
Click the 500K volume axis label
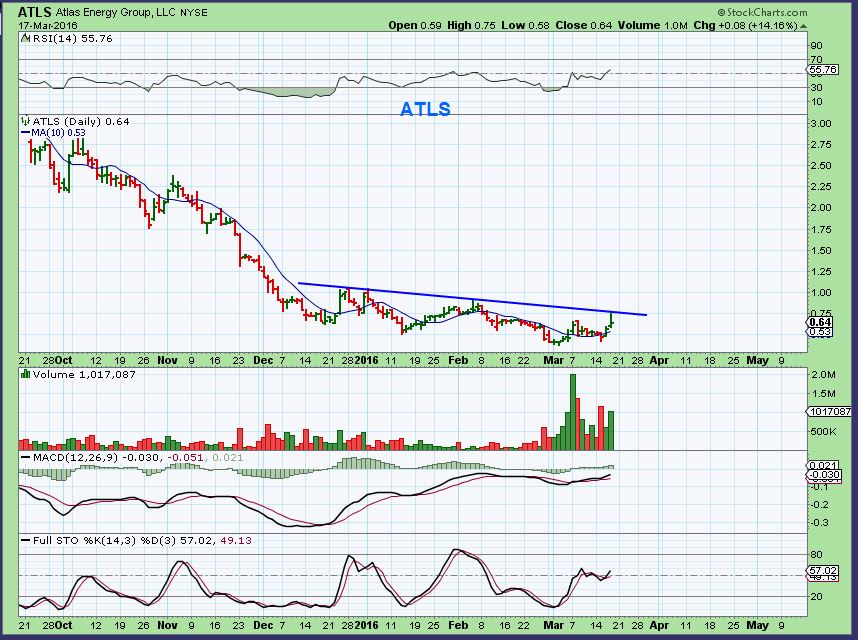[823, 431]
